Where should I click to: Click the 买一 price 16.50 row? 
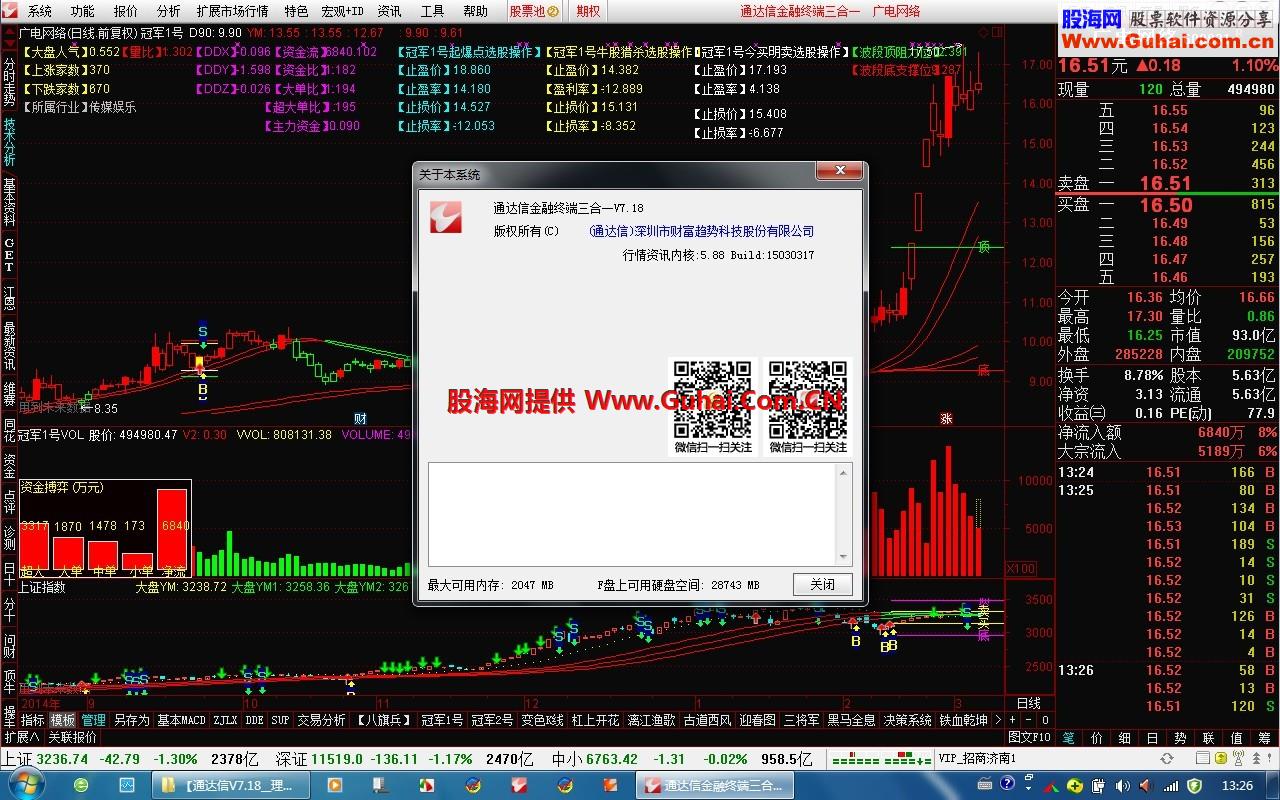coord(1167,205)
